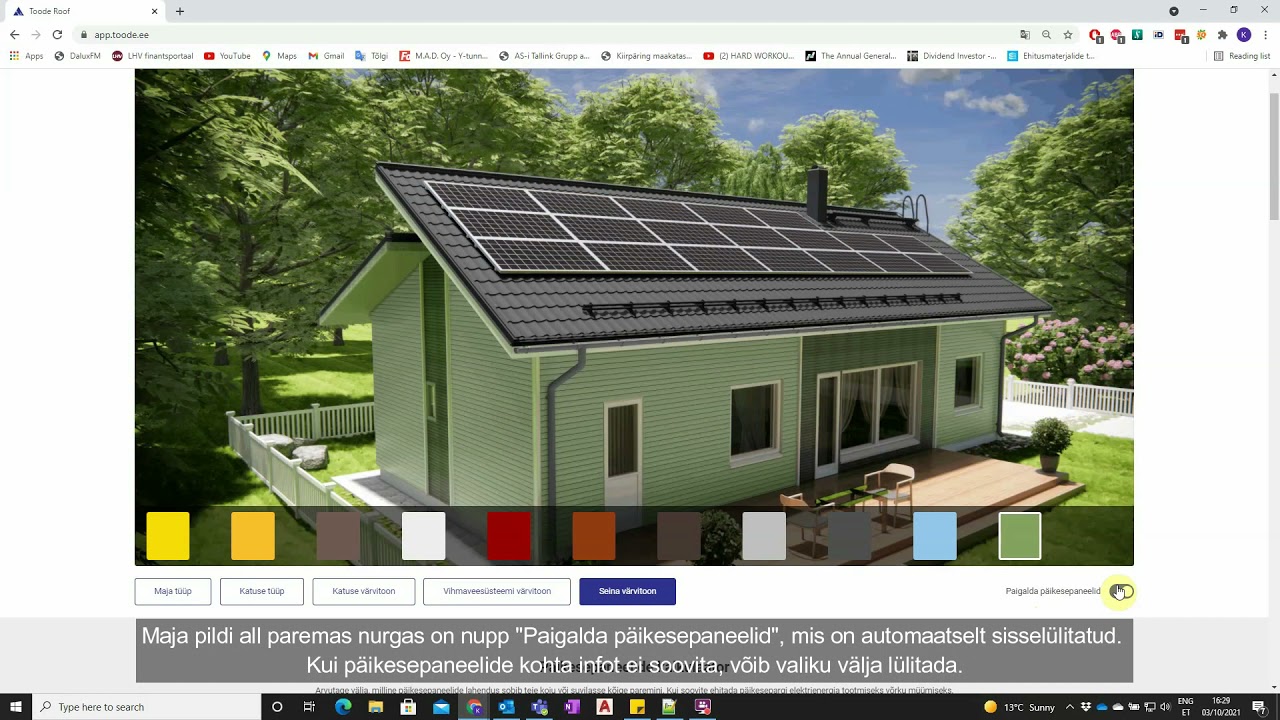Open the Vihmaveesüsteemi värvitoon tab

[497, 591]
